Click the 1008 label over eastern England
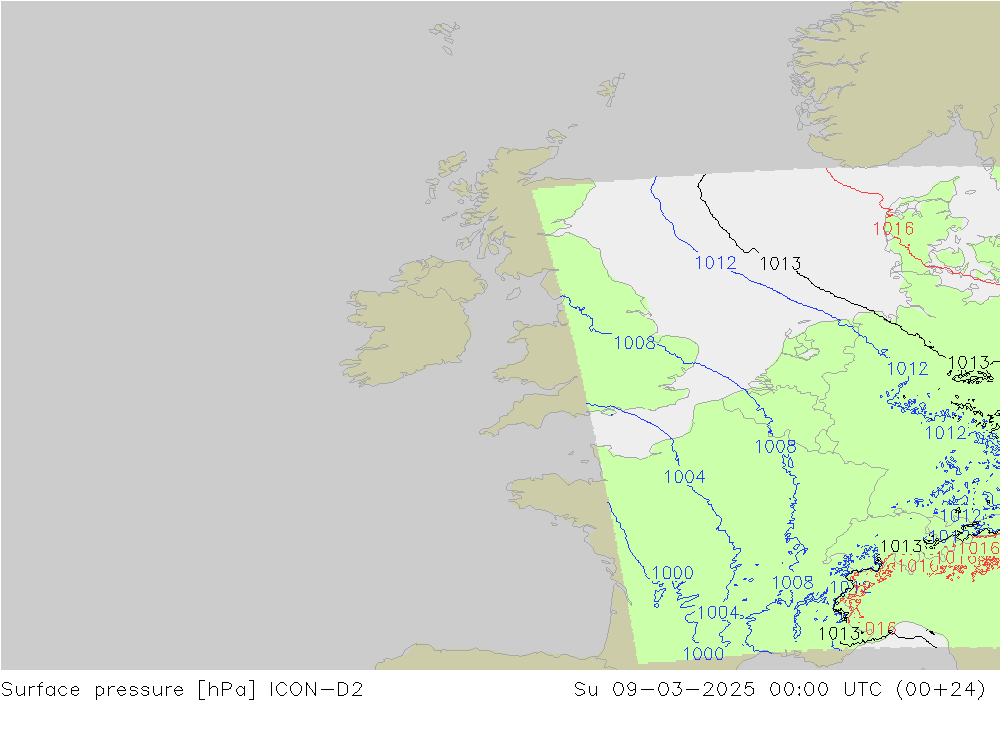 click(635, 343)
